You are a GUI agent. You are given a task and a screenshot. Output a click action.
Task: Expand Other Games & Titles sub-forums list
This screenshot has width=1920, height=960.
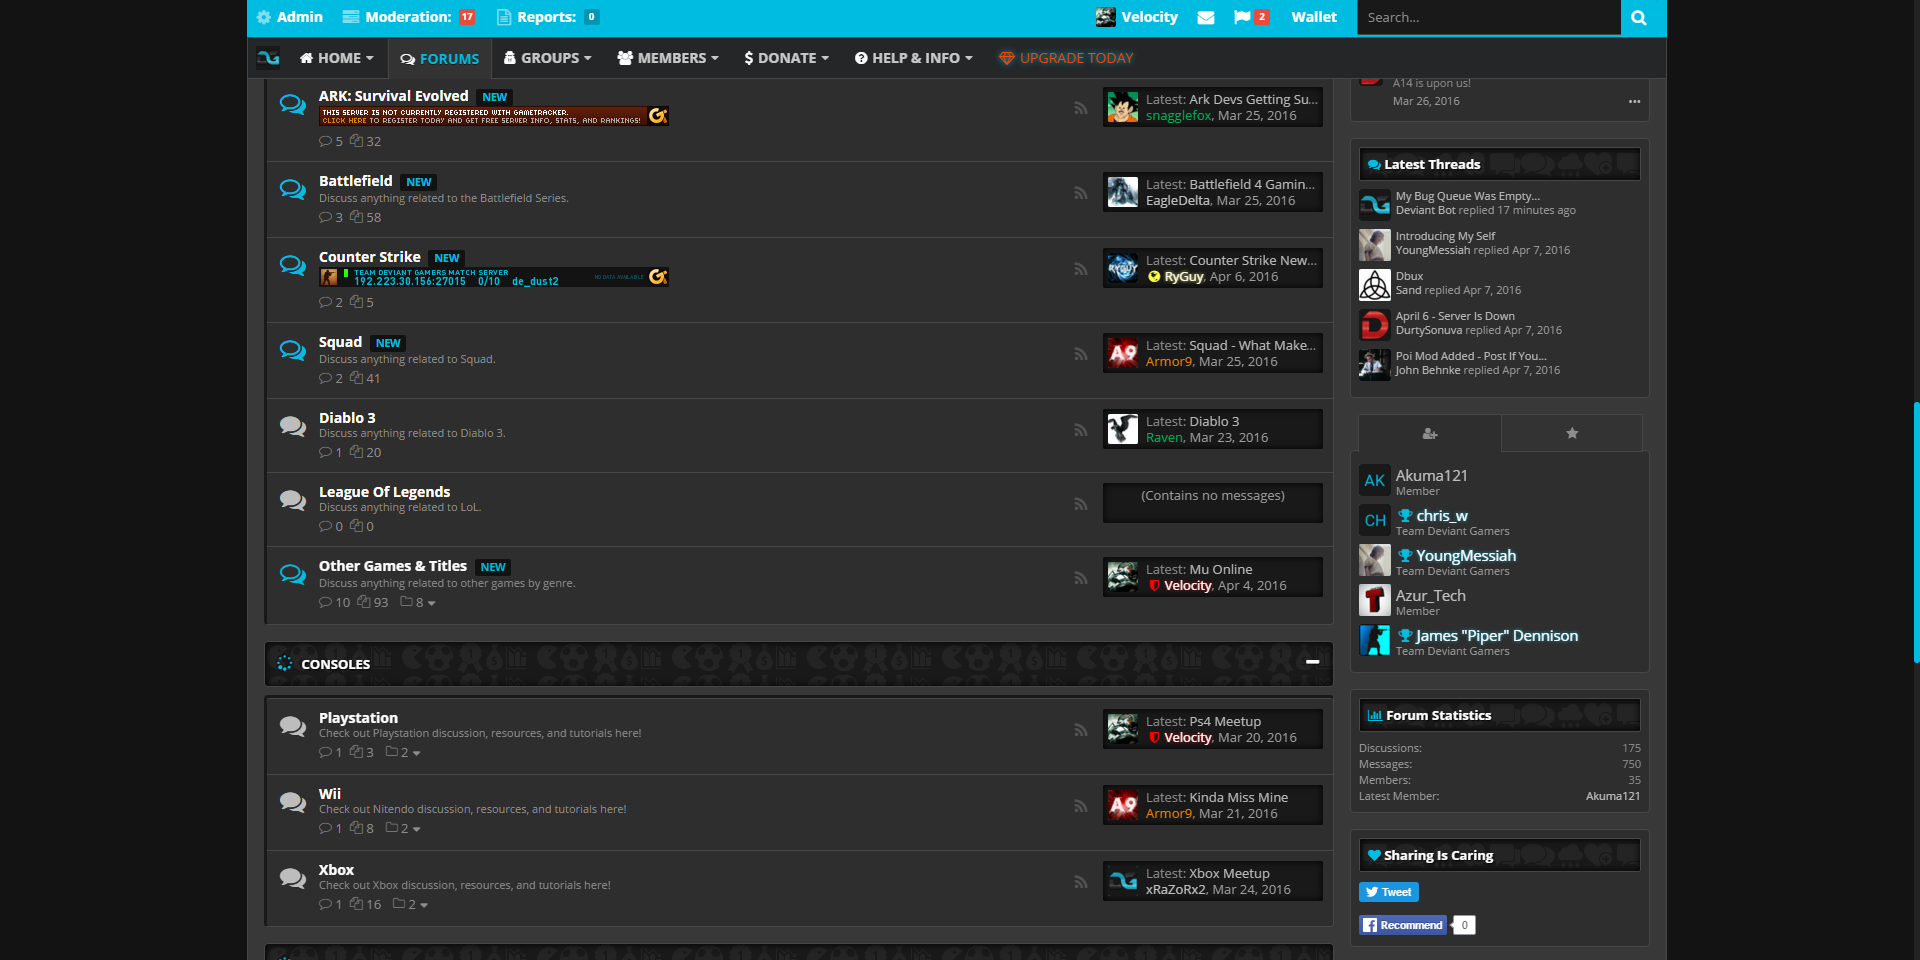click(x=419, y=603)
